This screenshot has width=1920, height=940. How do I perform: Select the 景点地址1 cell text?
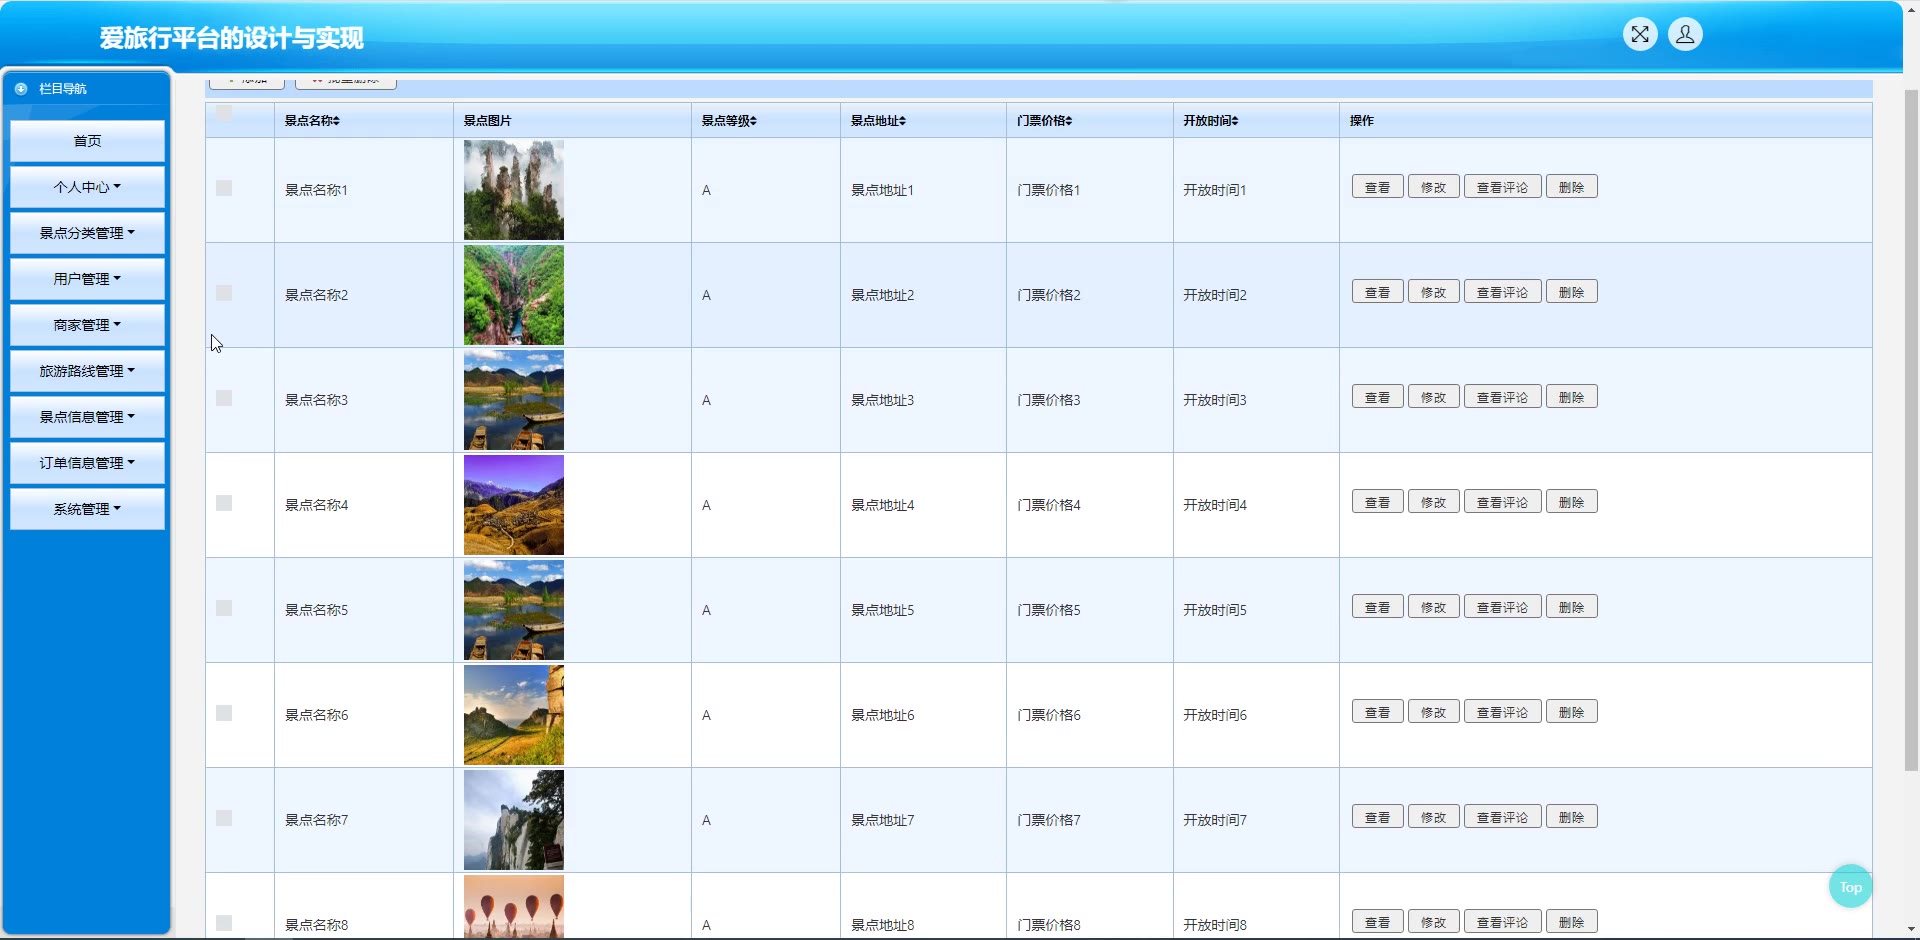882,190
